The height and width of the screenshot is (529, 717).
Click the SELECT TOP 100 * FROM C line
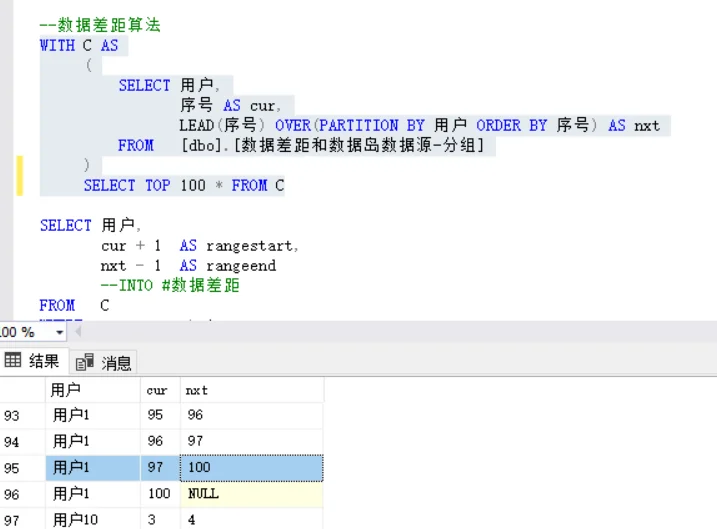coord(184,185)
